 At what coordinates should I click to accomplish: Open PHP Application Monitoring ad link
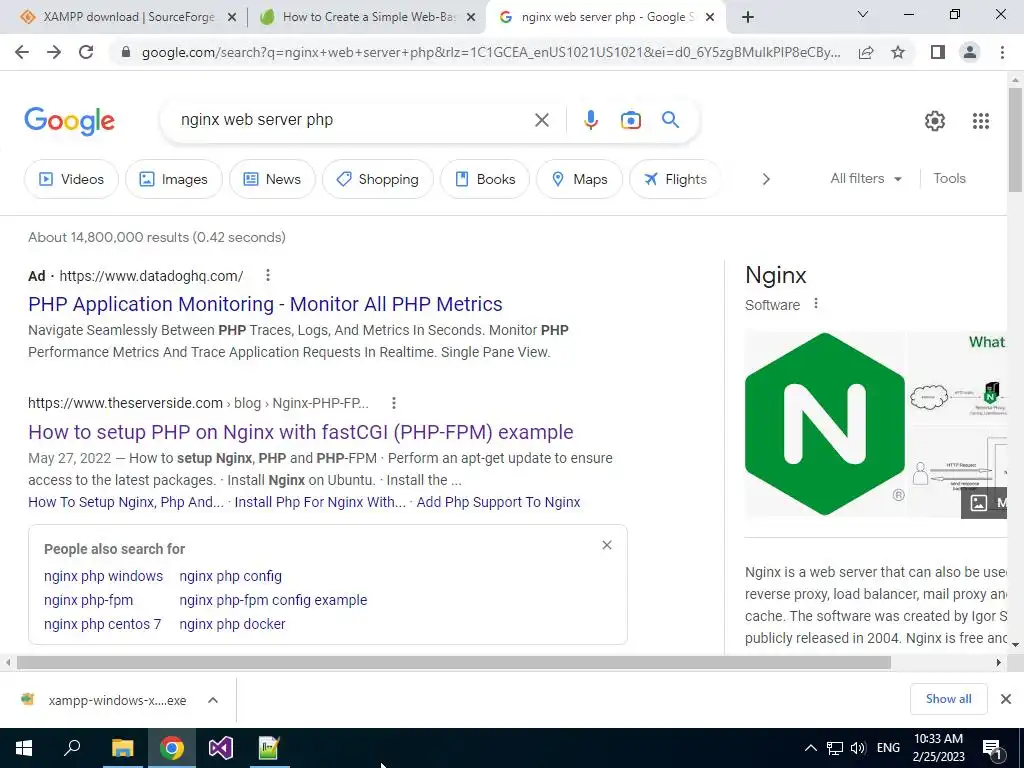265,304
